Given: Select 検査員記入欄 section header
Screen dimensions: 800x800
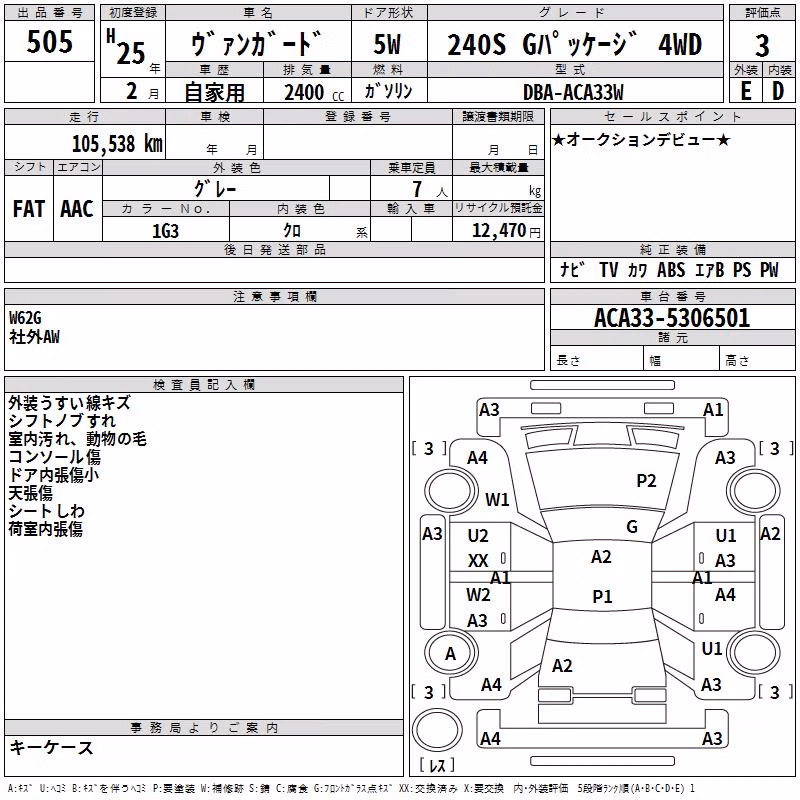Looking at the screenshot, I should [x=204, y=385].
